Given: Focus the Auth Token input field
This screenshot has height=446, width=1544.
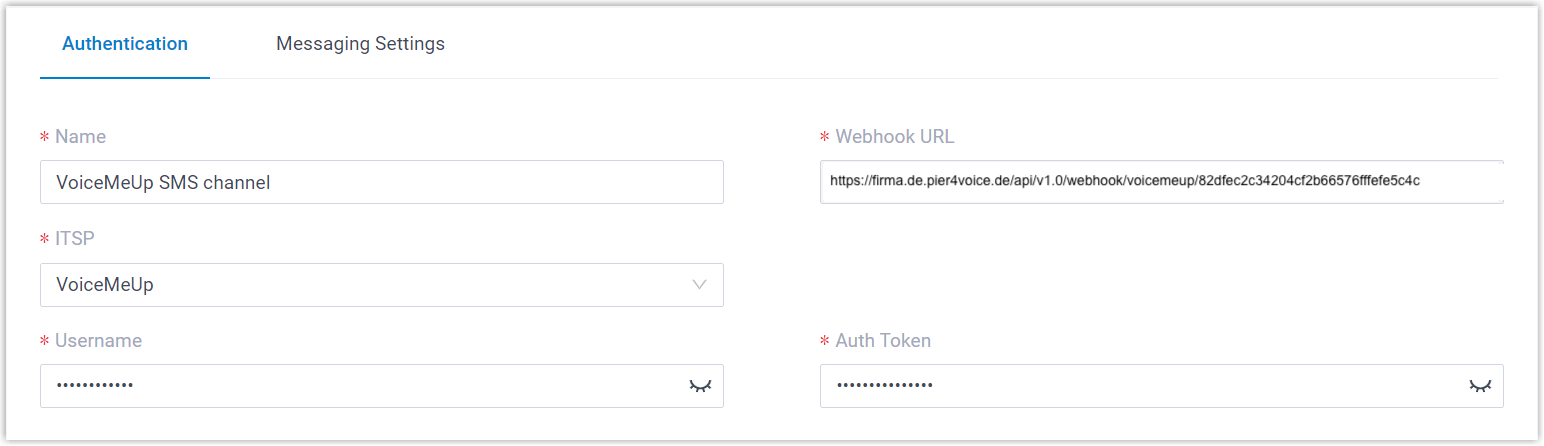Looking at the screenshot, I should pyautogui.click(x=1140, y=386).
